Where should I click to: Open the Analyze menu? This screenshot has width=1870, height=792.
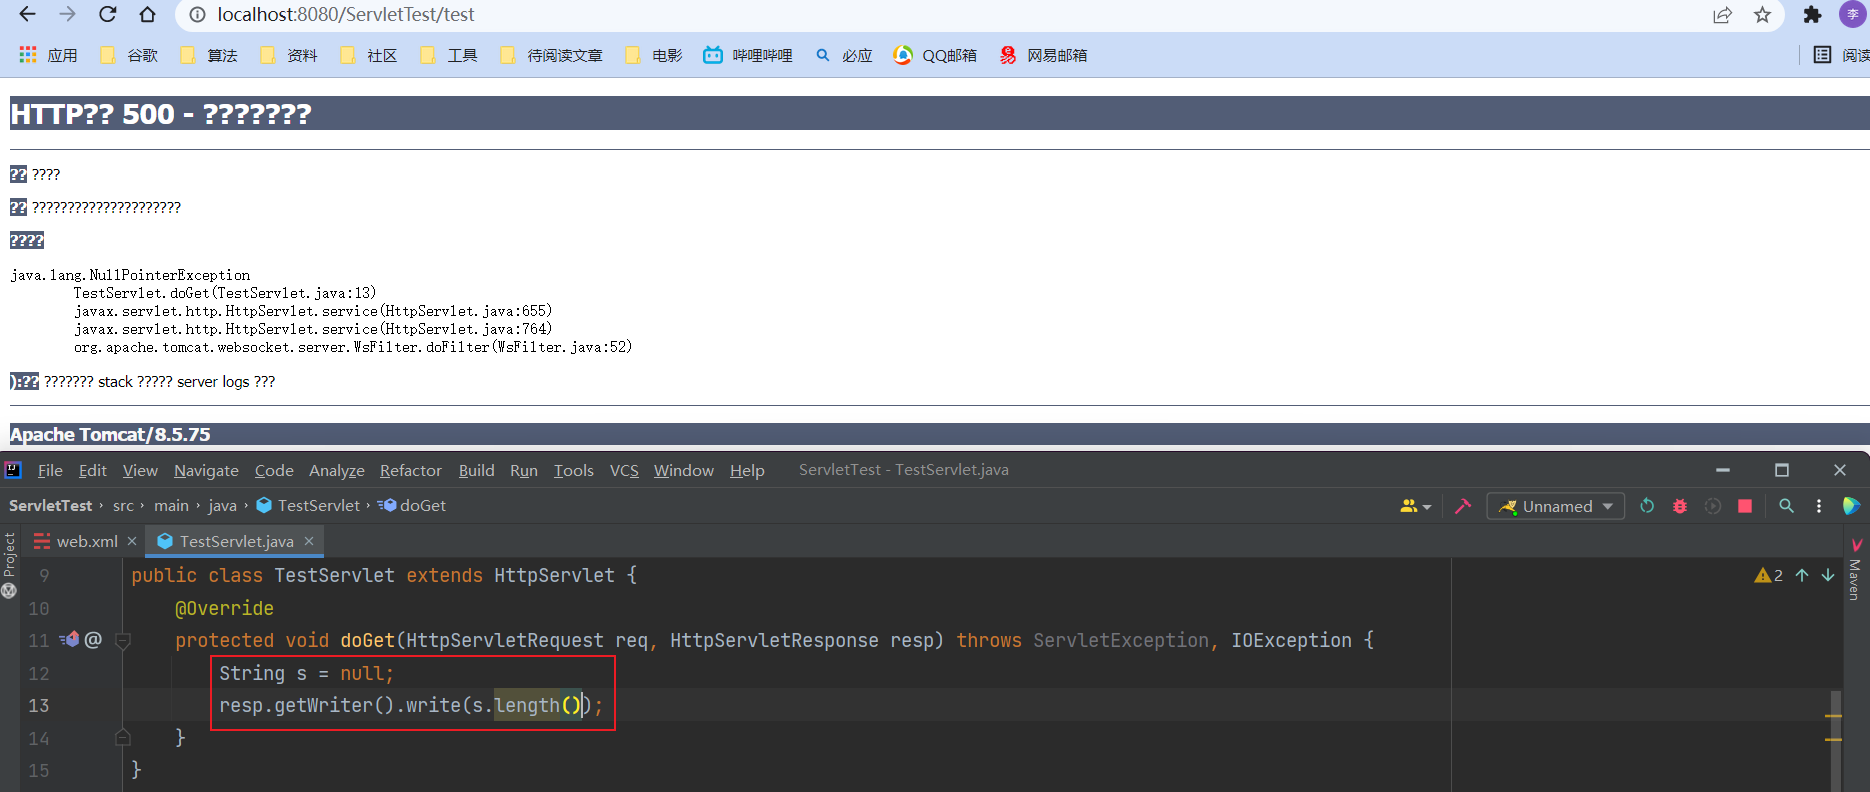[x=337, y=471]
